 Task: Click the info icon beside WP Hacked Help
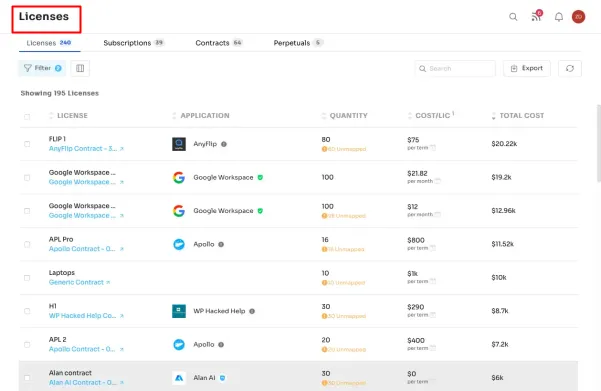[x=252, y=311]
